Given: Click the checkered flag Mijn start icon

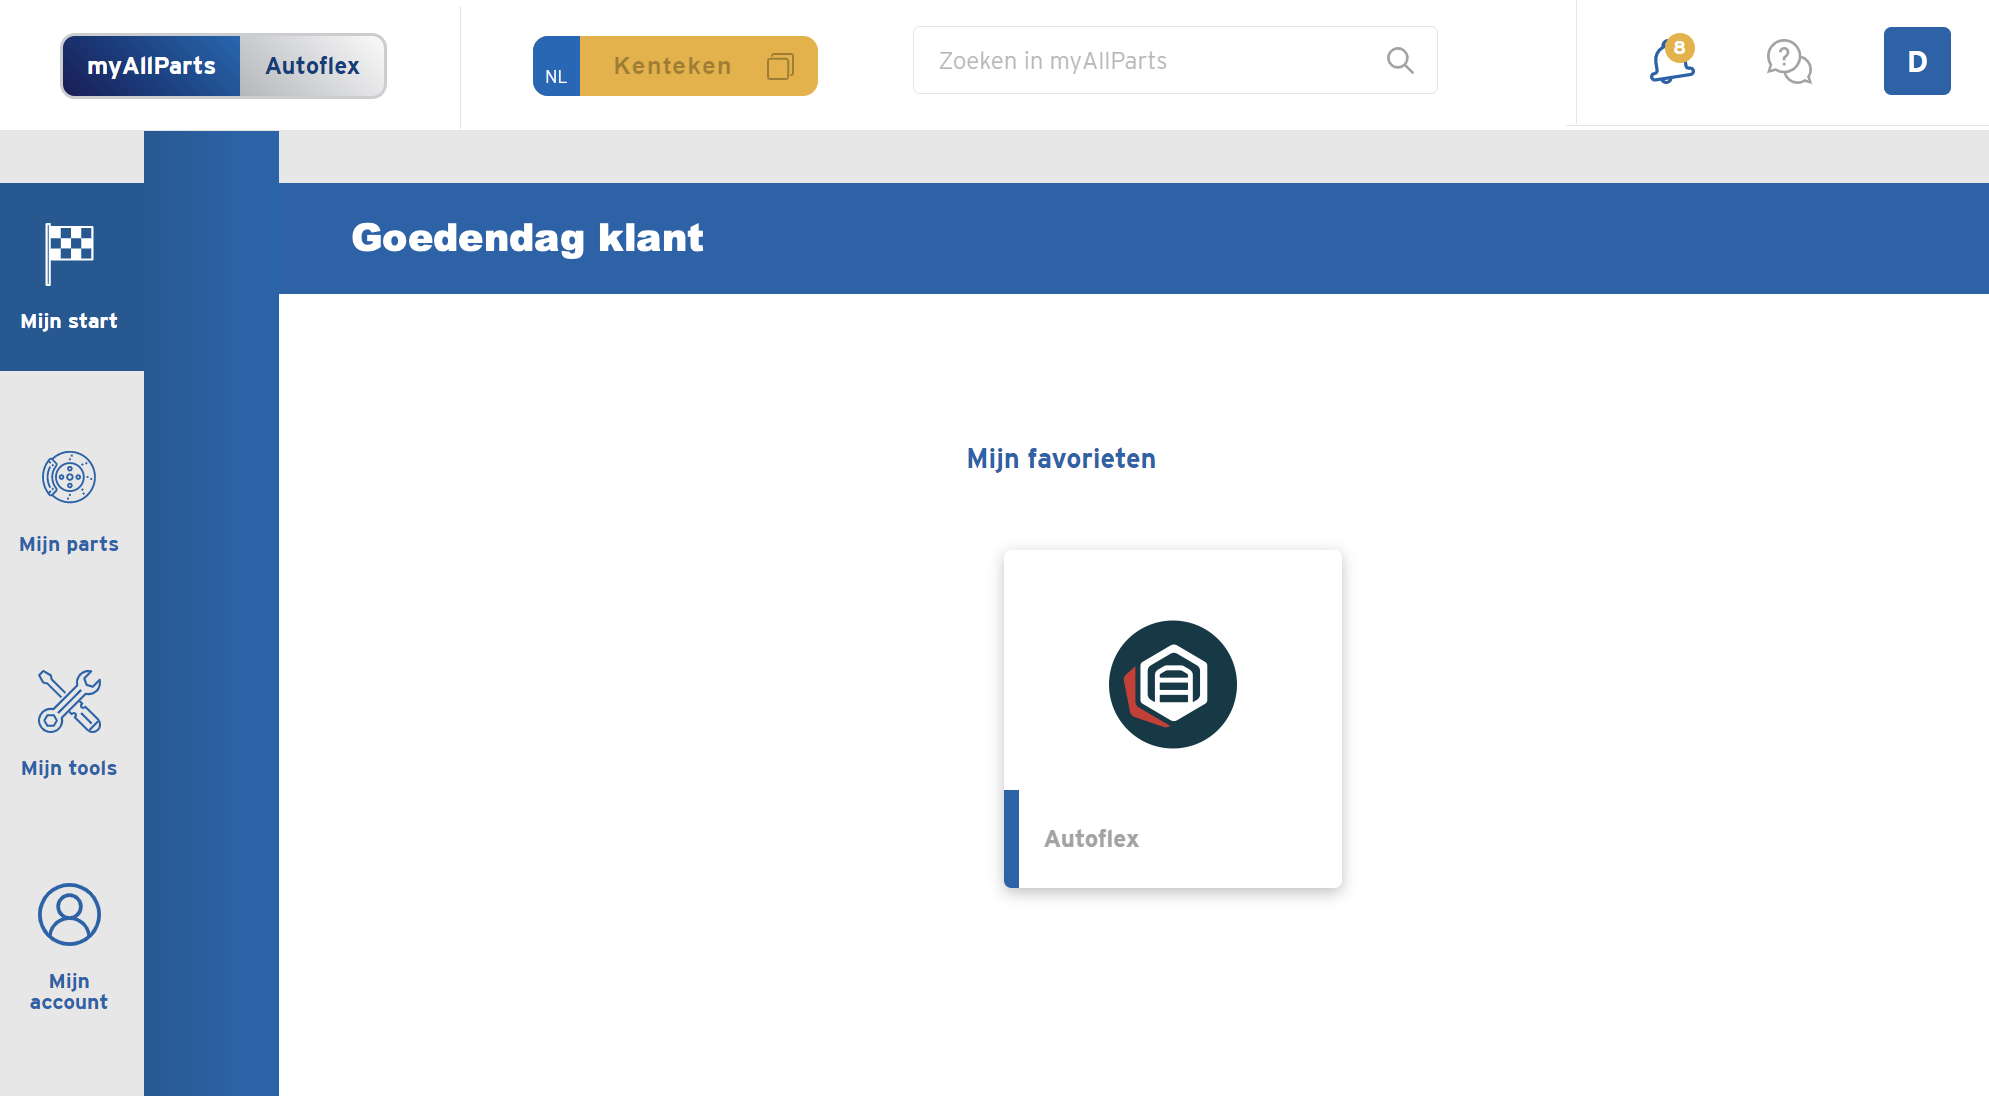Looking at the screenshot, I should coord(69,252).
